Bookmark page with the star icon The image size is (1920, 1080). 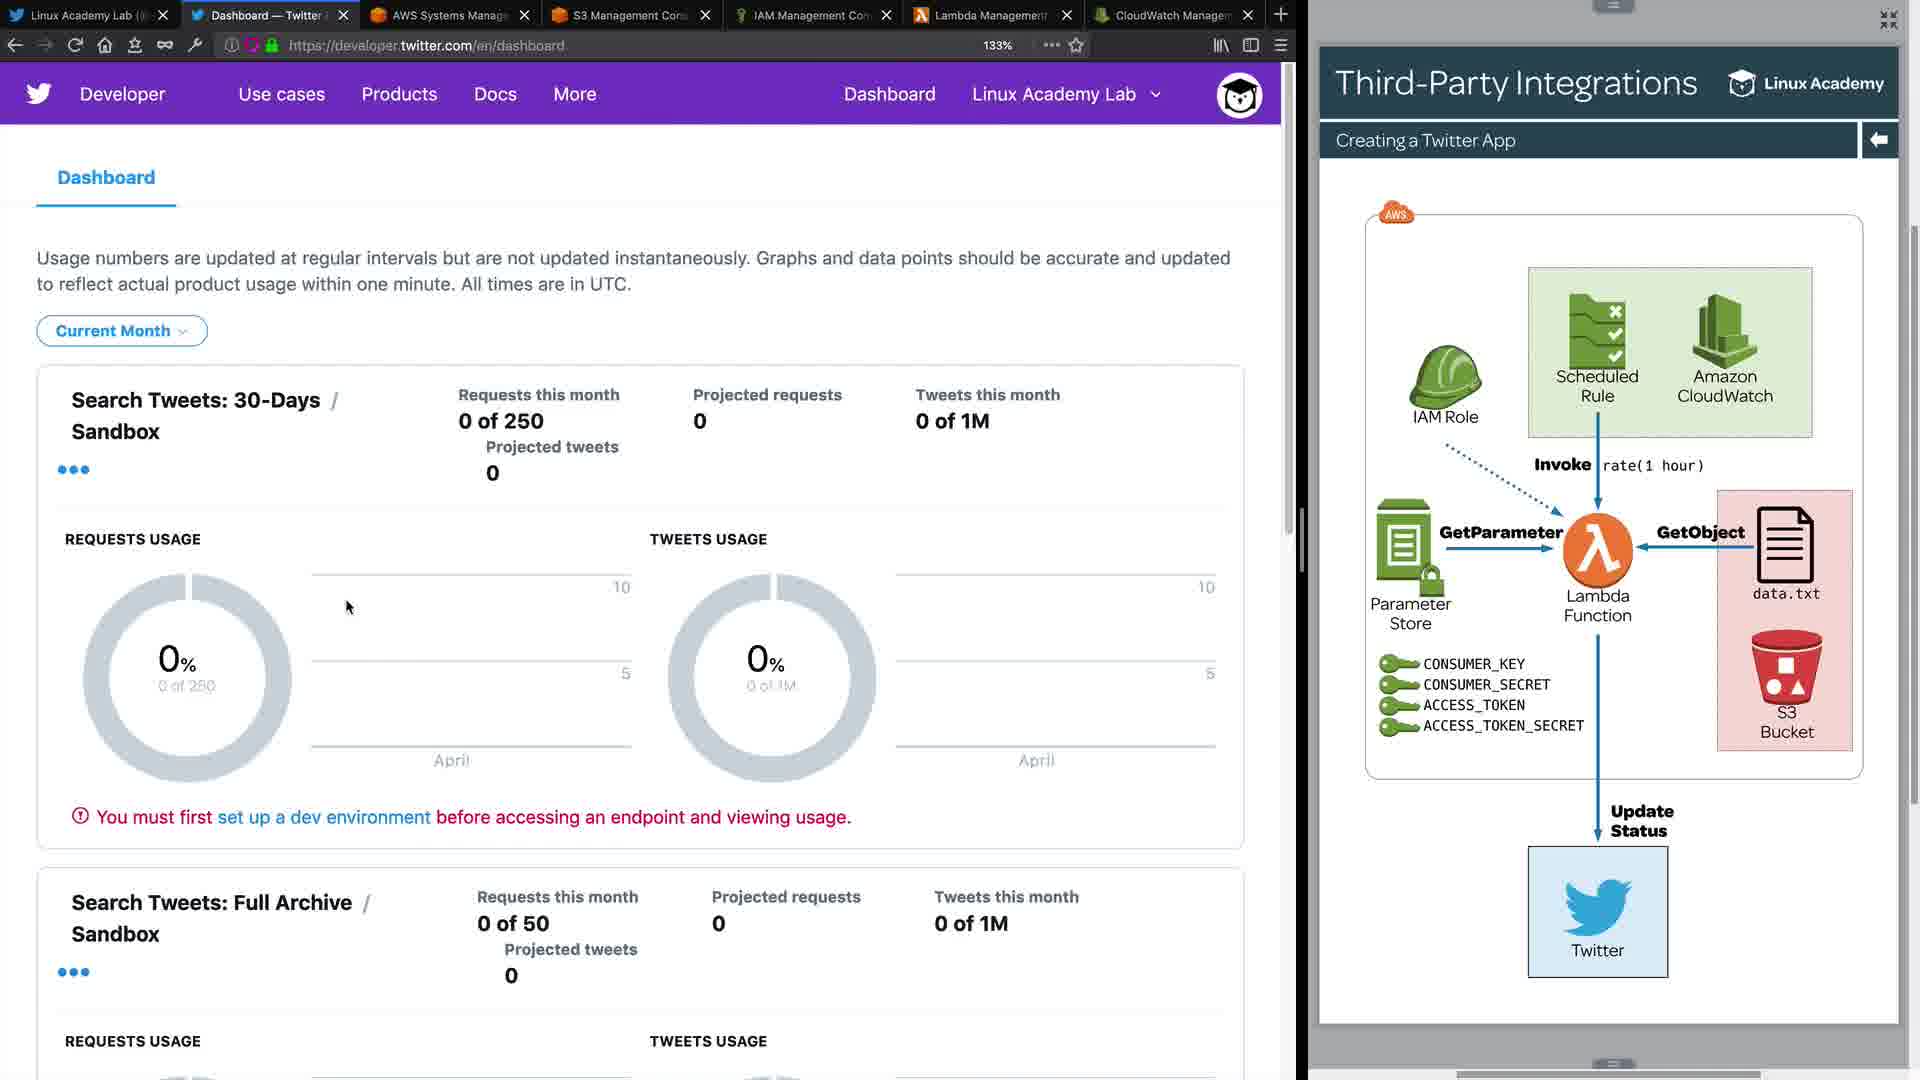[1076, 45]
